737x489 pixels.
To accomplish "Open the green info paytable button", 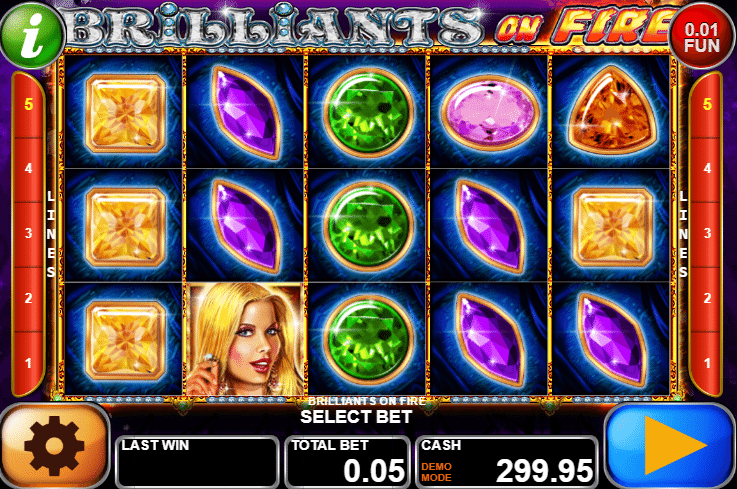I will [32, 35].
